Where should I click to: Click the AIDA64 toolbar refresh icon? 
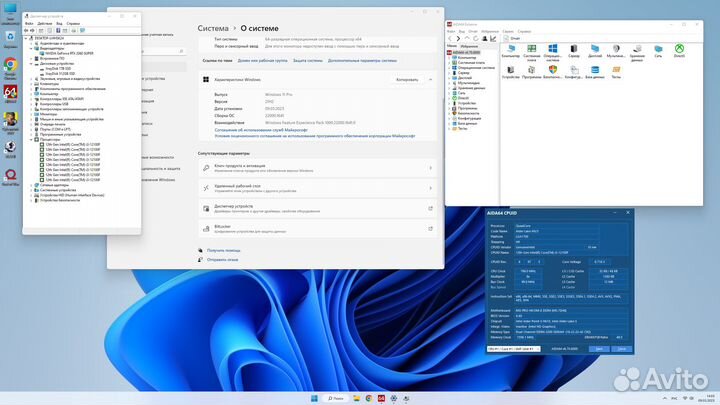coord(476,39)
